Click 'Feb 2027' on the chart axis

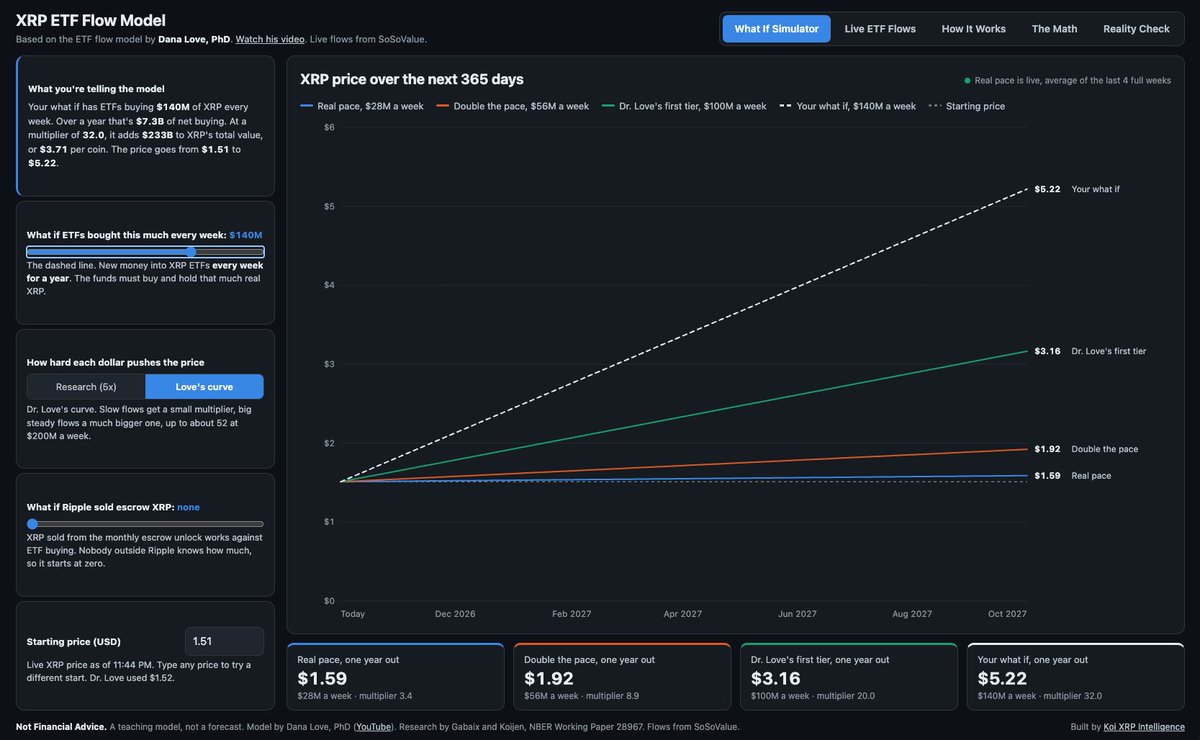(573, 614)
